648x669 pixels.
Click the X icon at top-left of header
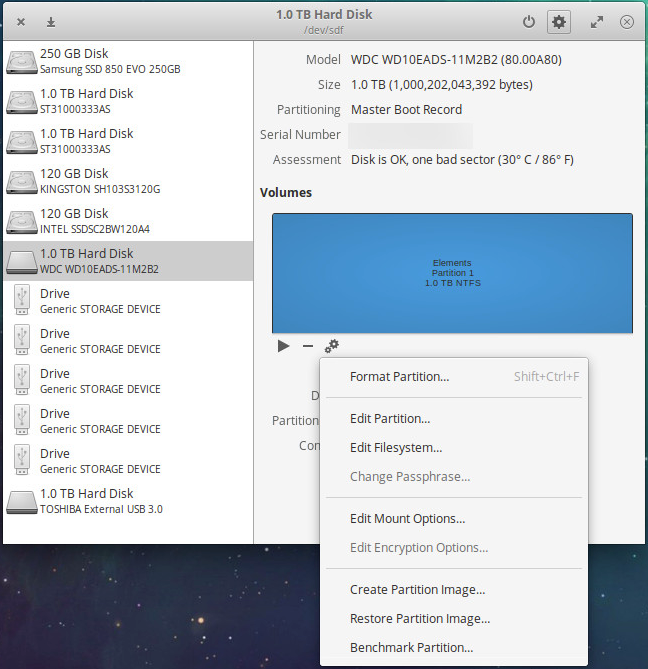[21, 22]
